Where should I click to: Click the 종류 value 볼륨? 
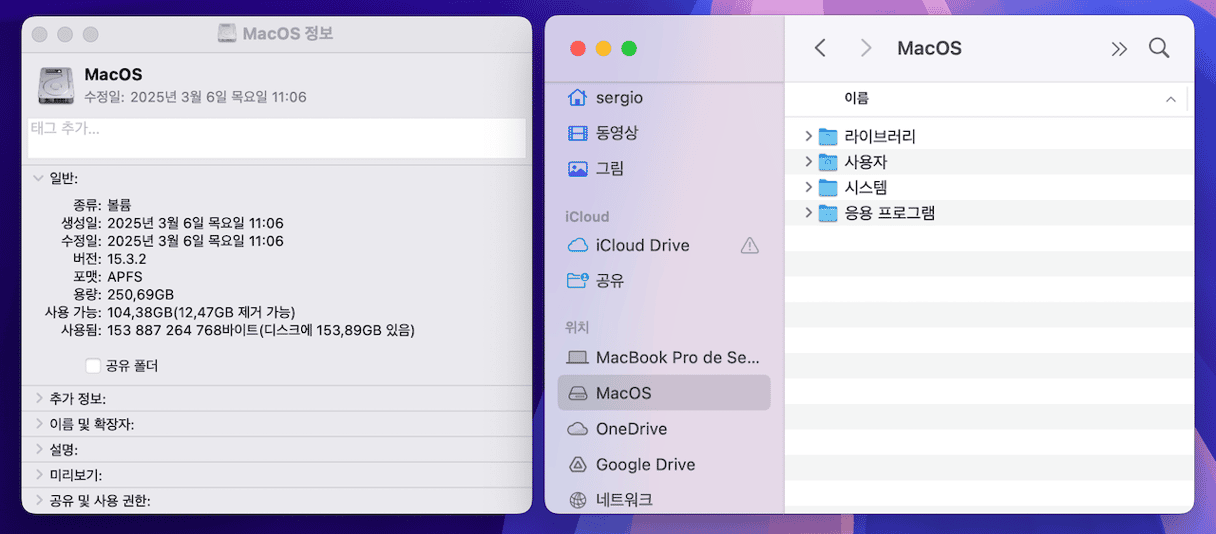pyautogui.click(x=119, y=205)
